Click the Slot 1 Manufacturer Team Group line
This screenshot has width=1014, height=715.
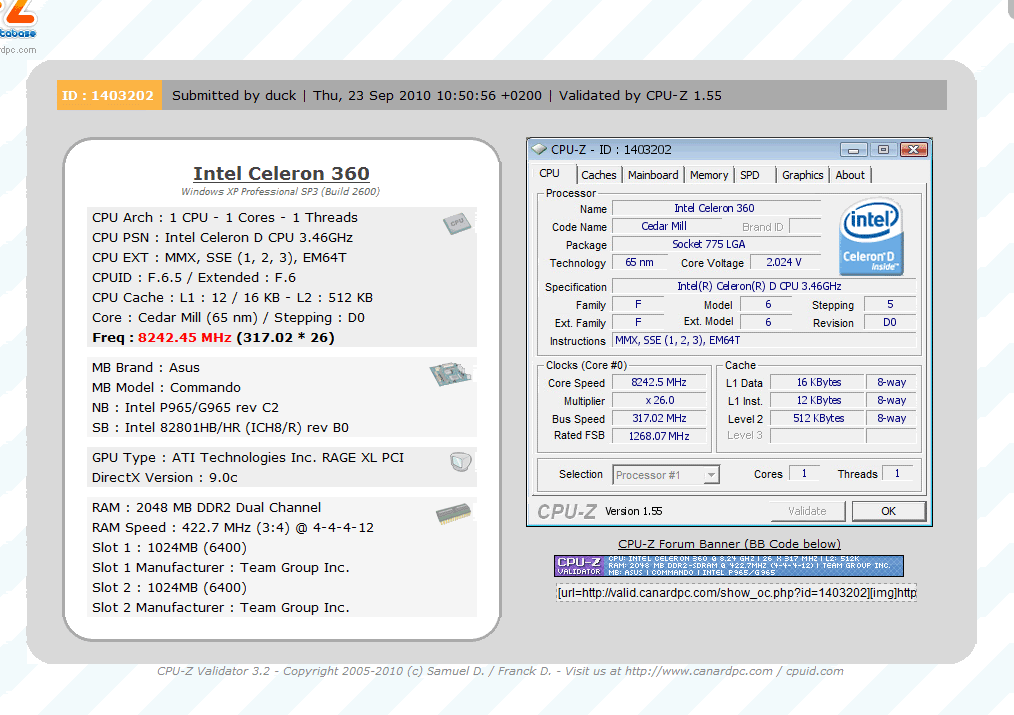221,568
